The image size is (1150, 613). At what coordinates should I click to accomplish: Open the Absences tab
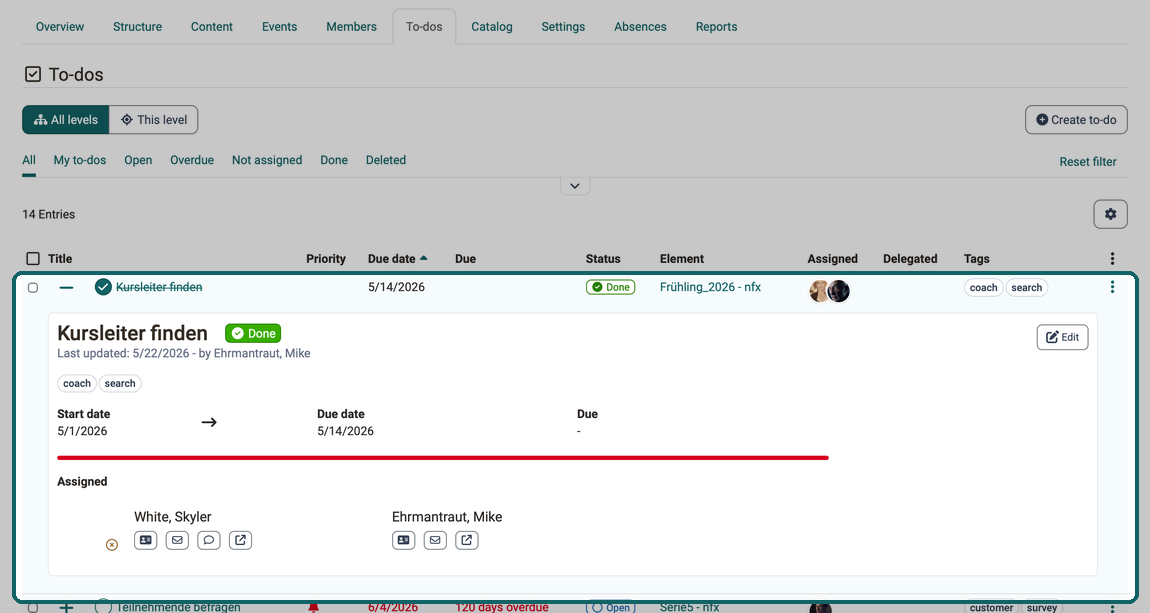[x=640, y=26]
